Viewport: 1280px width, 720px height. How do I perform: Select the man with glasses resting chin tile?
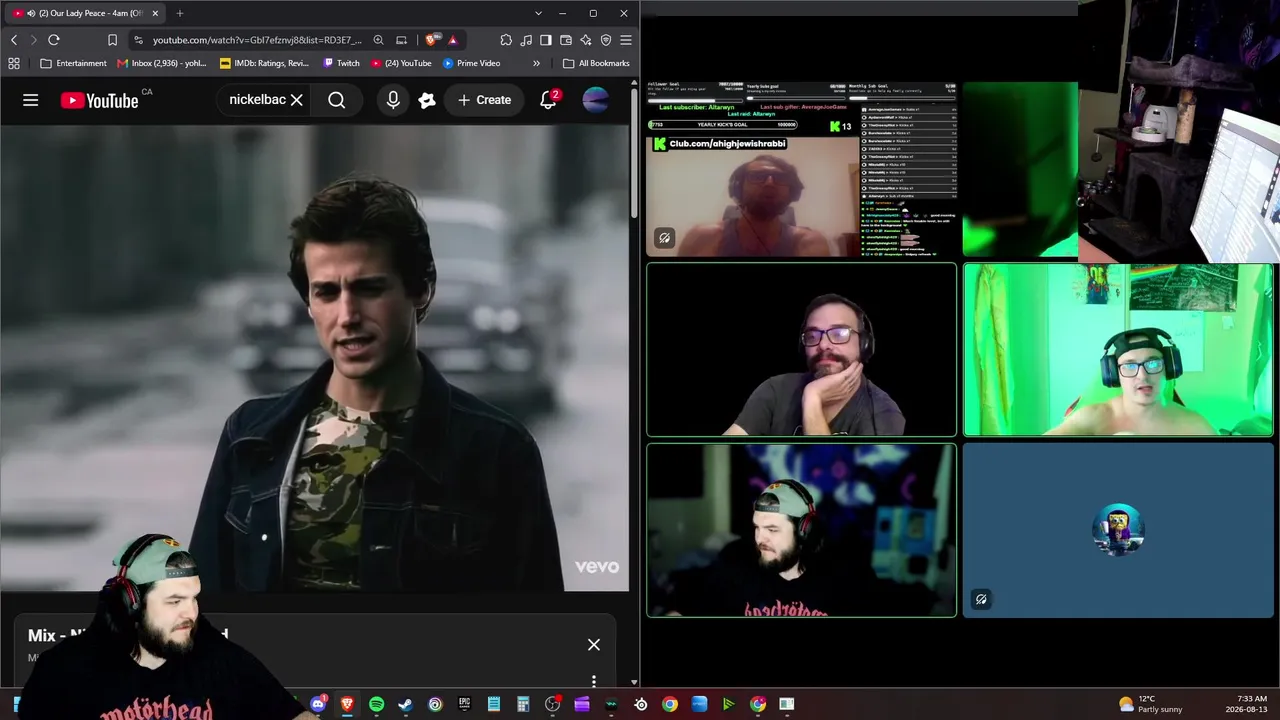pyautogui.click(x=801, y=350)
